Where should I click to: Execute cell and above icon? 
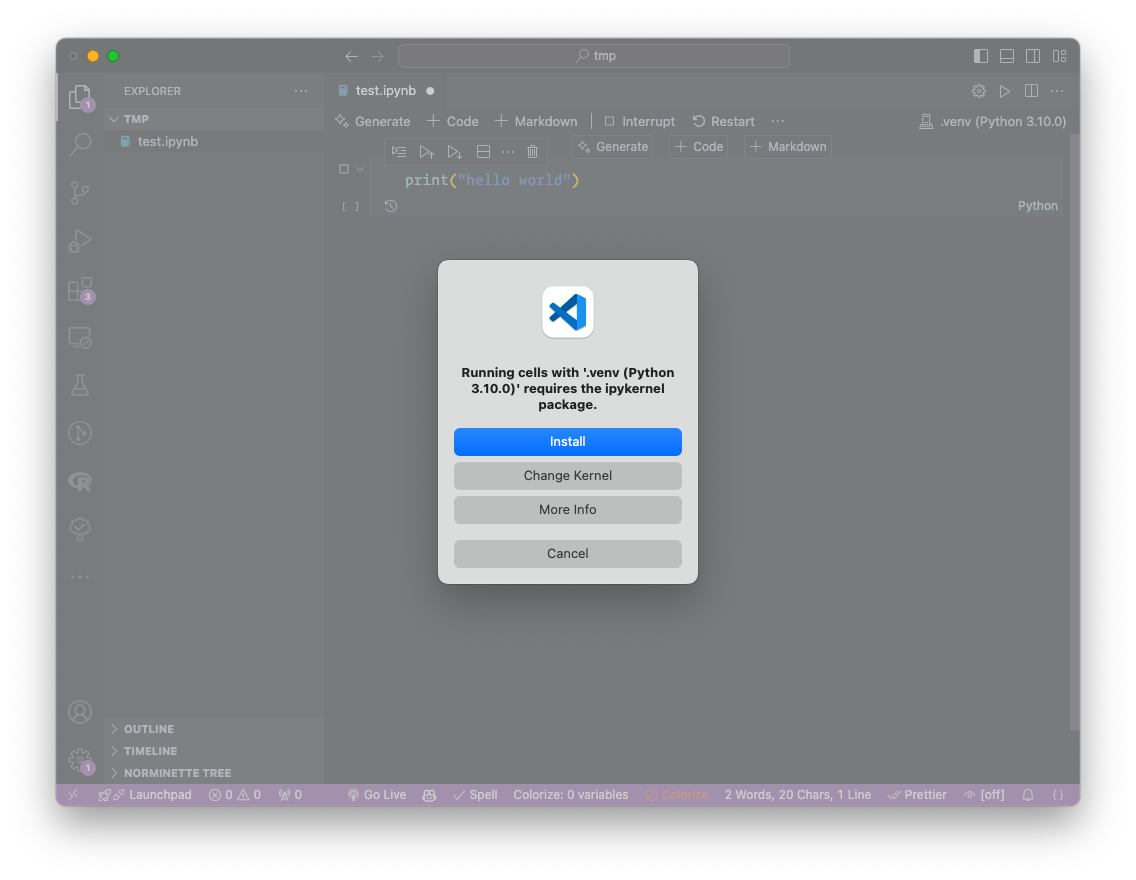[427, 151]
